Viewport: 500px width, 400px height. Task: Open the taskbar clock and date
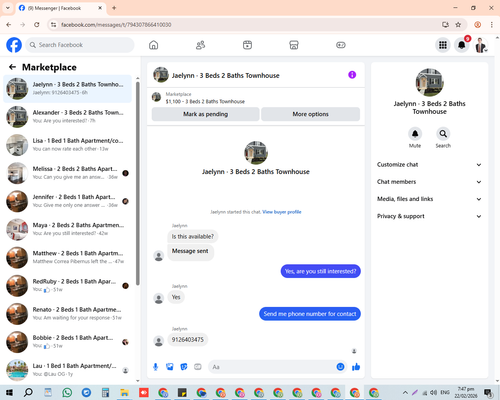pyautogui.click(x=466, y=392)
